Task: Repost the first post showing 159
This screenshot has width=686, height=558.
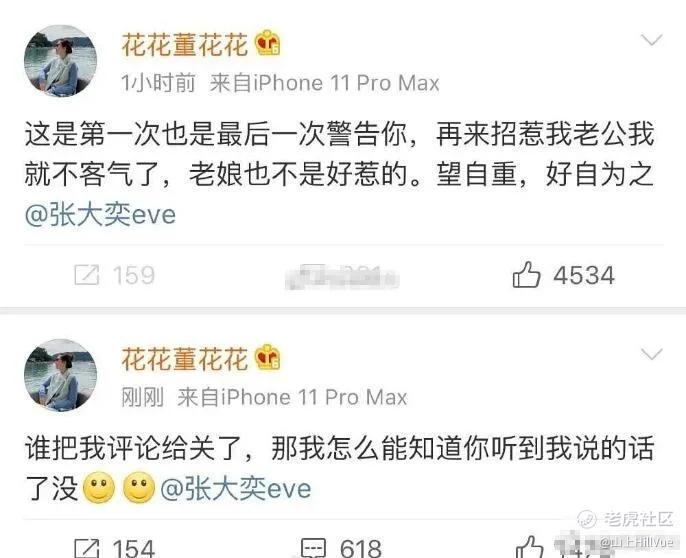Action: (x=115, y=275)
